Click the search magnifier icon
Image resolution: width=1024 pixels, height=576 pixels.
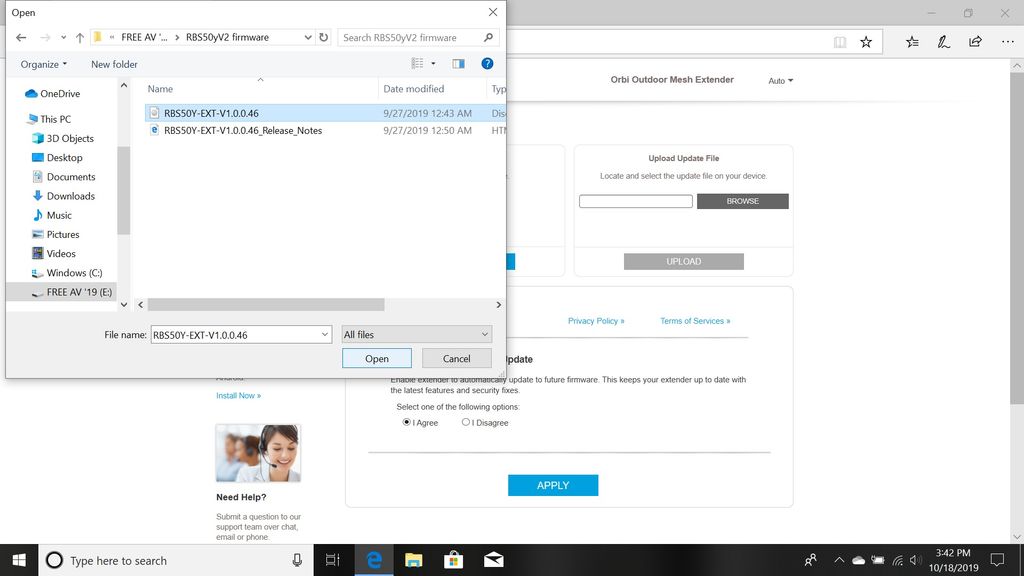(488, 37)
